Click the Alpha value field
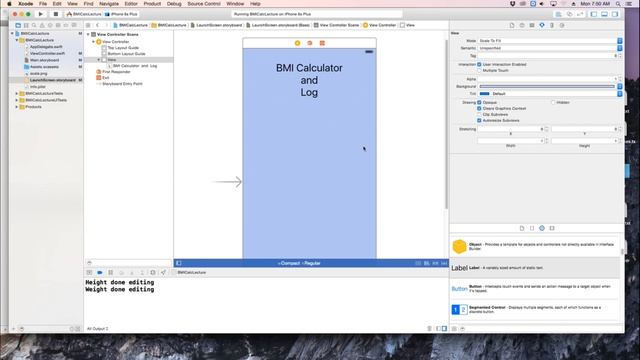 [x=547, y=79]
